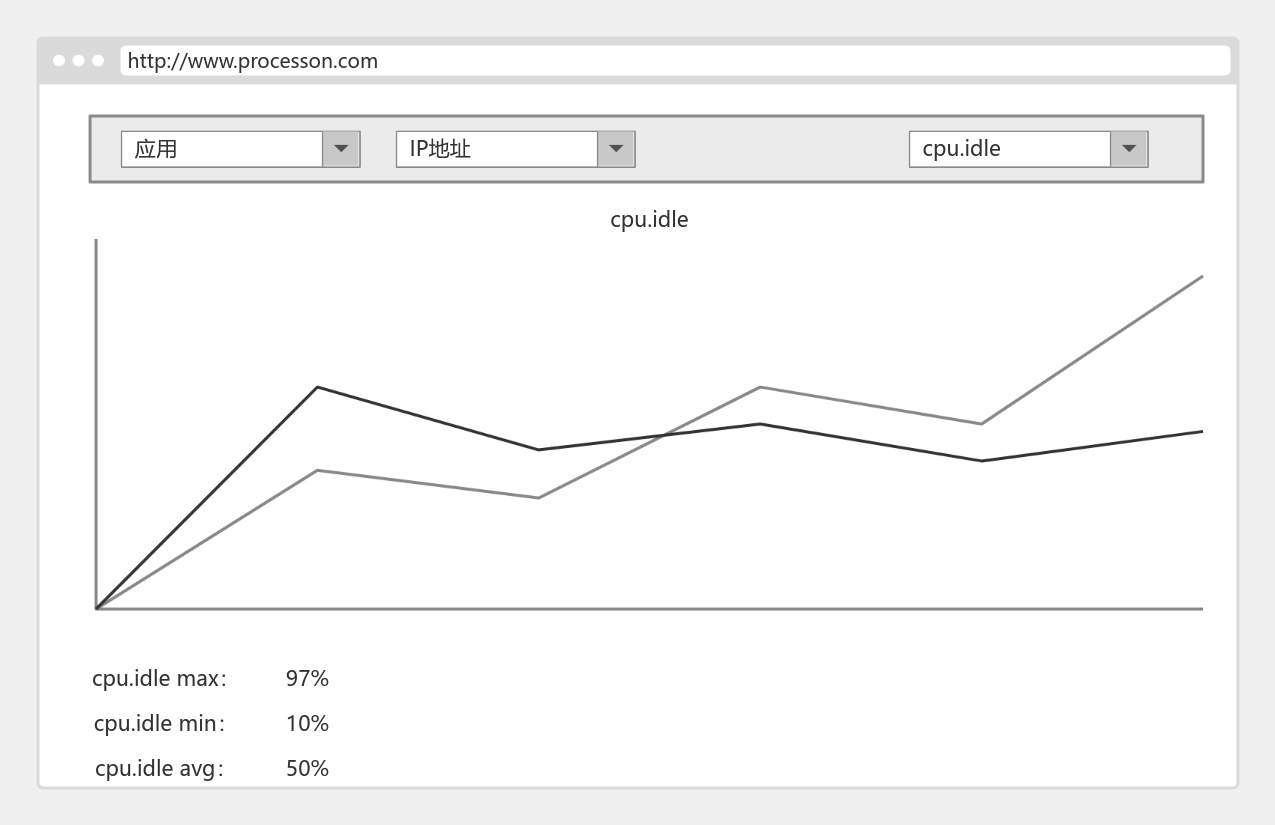Click the rightmost of the three window dots
The image size is (1275, 825).
pos(98,61)
